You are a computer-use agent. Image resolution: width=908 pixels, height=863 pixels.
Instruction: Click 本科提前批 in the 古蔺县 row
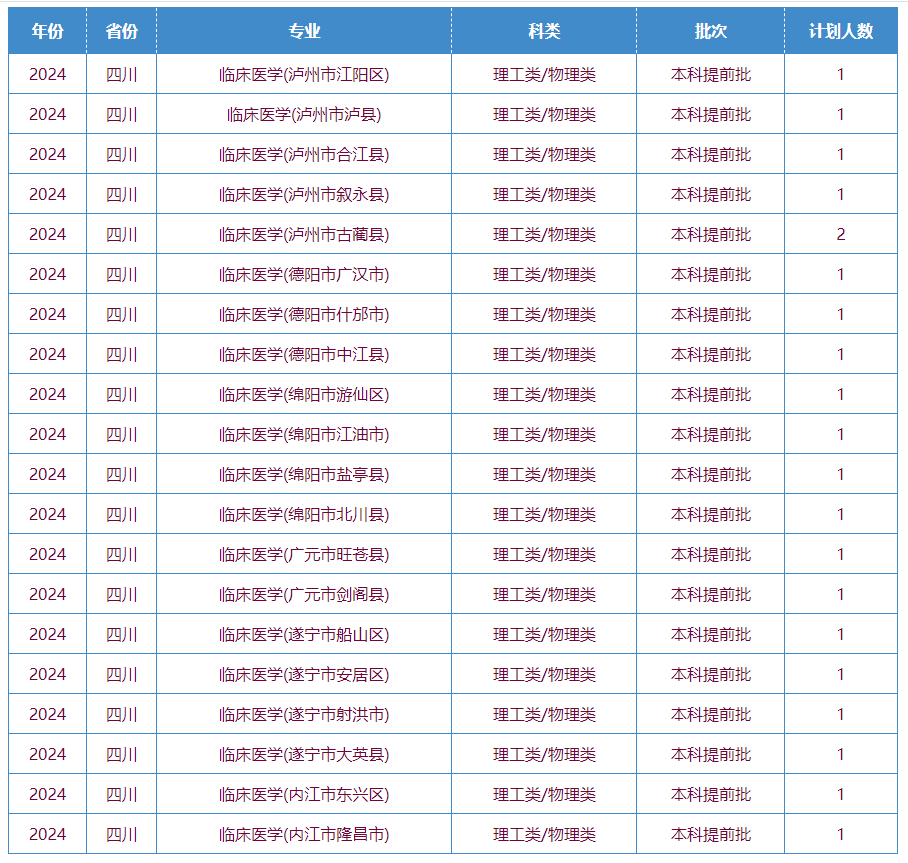coord(711,234)
